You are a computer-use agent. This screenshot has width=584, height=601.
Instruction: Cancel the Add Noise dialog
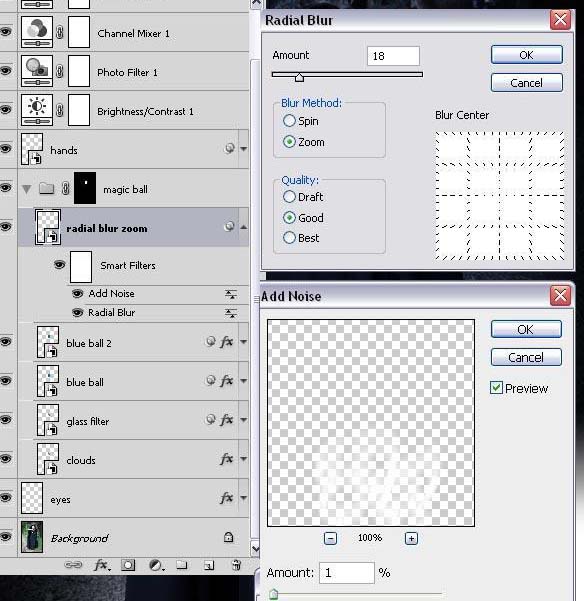(x=526, y=357)
